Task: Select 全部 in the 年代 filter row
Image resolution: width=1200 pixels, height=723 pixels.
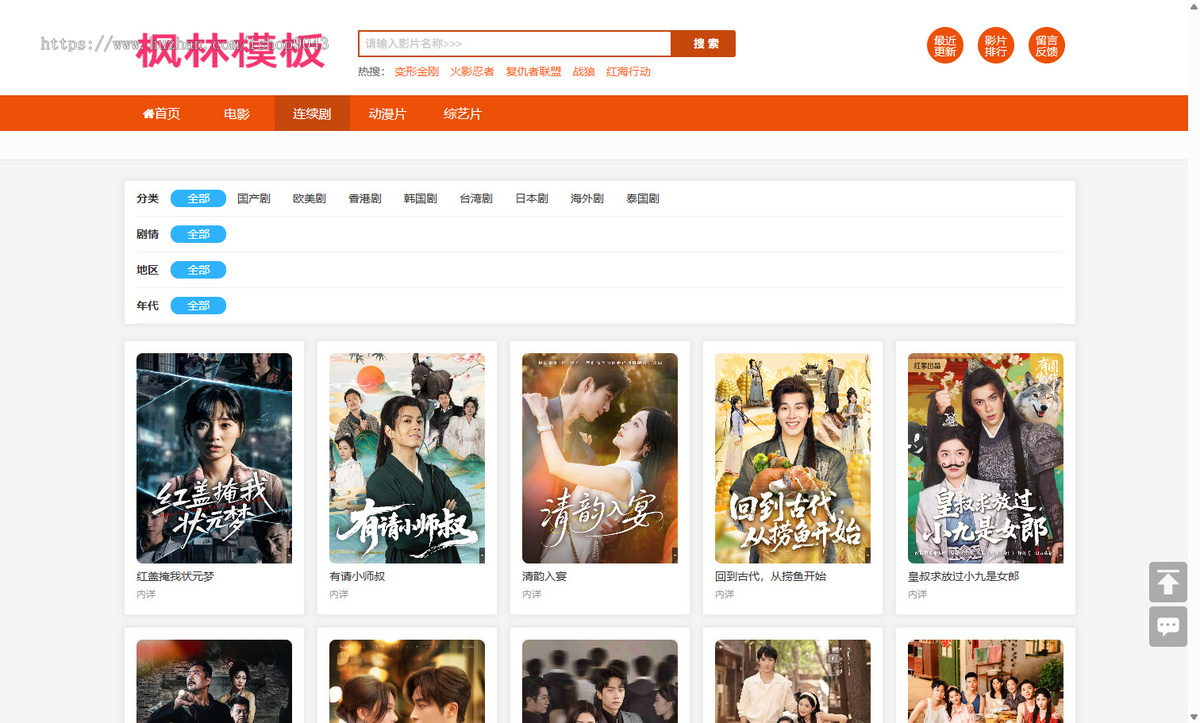Action: [x=198, y=305]
